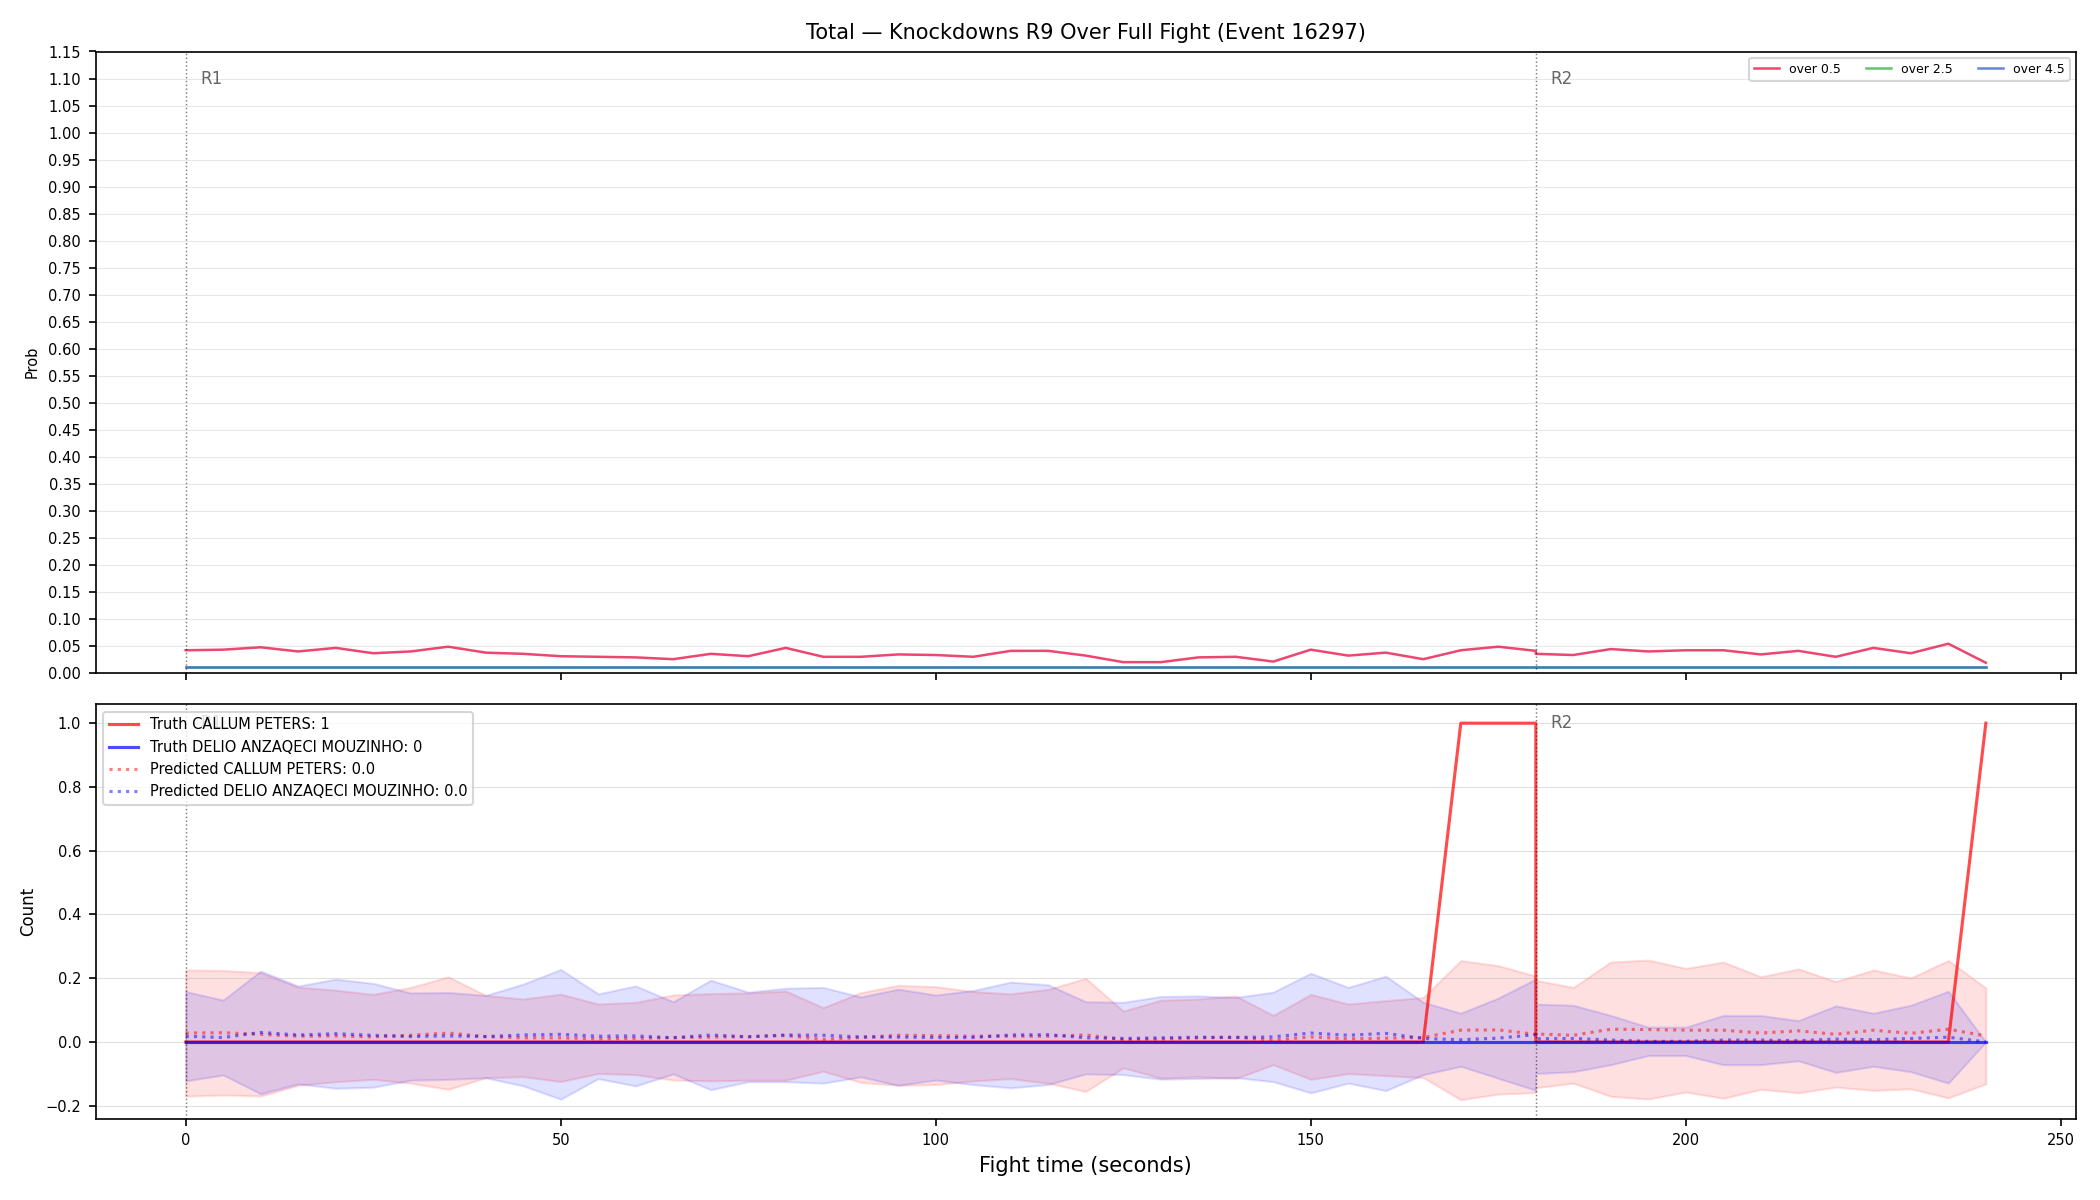
Task: Select legend entry 'Truth DELIO ANZAQECI MOUZINHO: 0'
Action: (x=286, y=747)
